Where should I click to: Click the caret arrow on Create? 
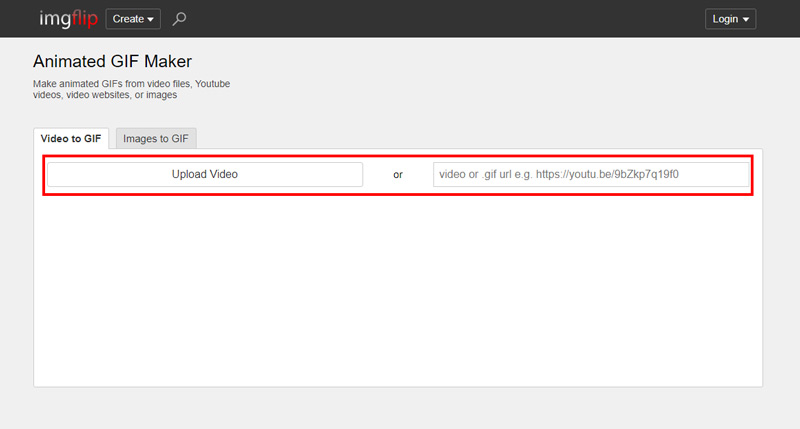[x=151, y=19]
